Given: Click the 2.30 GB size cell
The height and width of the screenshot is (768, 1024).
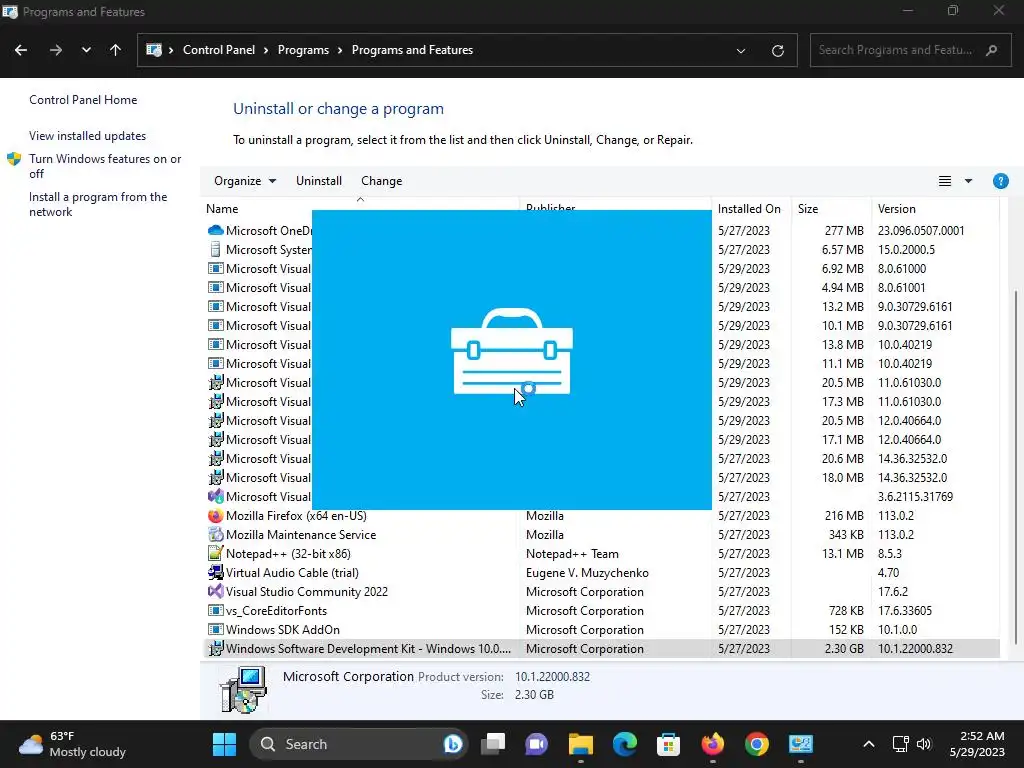Looking at the screenshot, I should click(x=844, y=648).
